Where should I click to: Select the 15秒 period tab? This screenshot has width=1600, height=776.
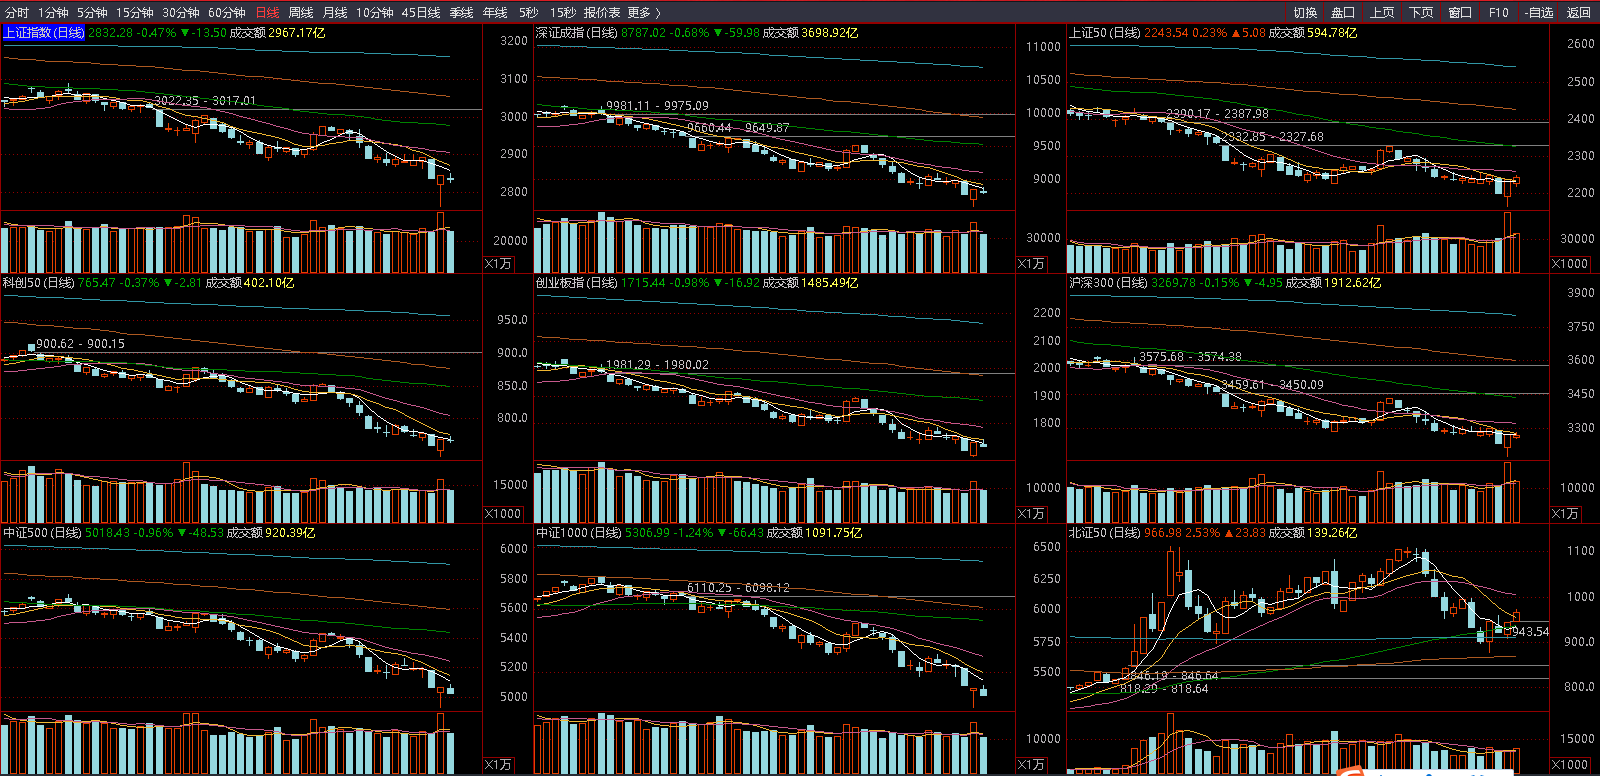pos(562,13)
